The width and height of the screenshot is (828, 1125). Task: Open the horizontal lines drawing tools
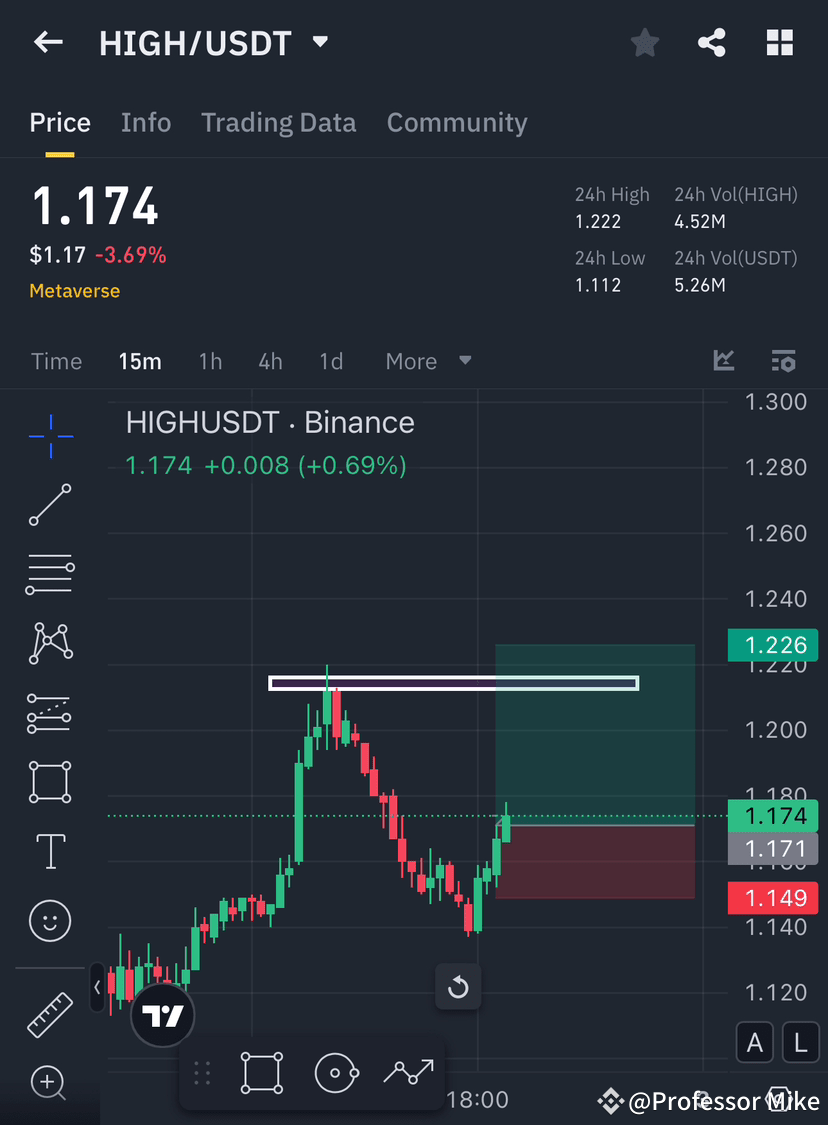(50, 574)
